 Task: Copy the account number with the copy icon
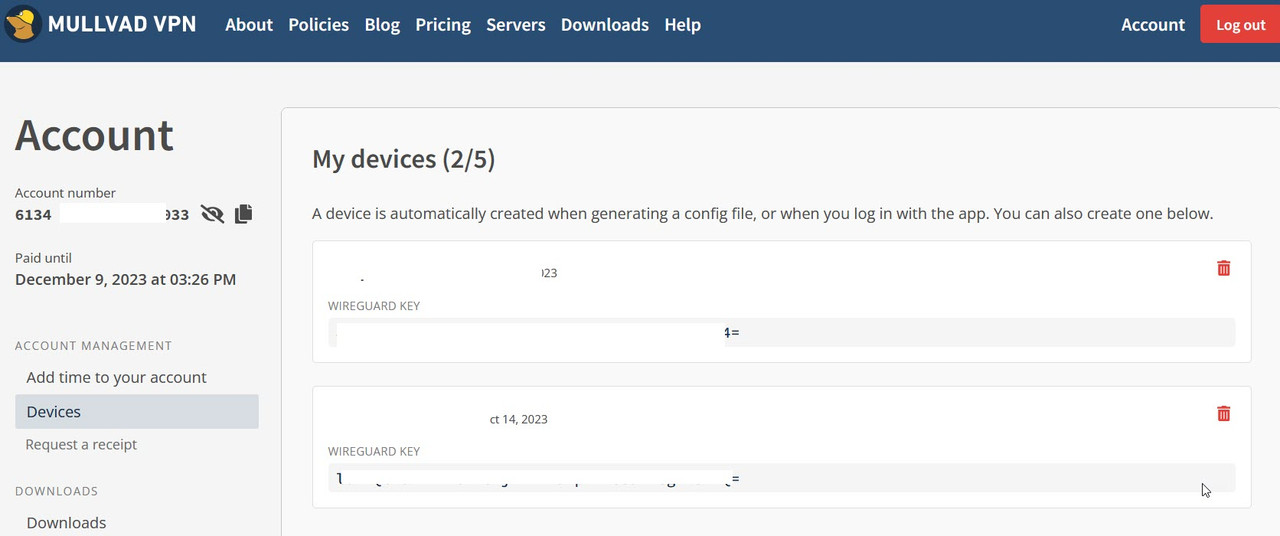pyautogui.click(x=243, y=214)
